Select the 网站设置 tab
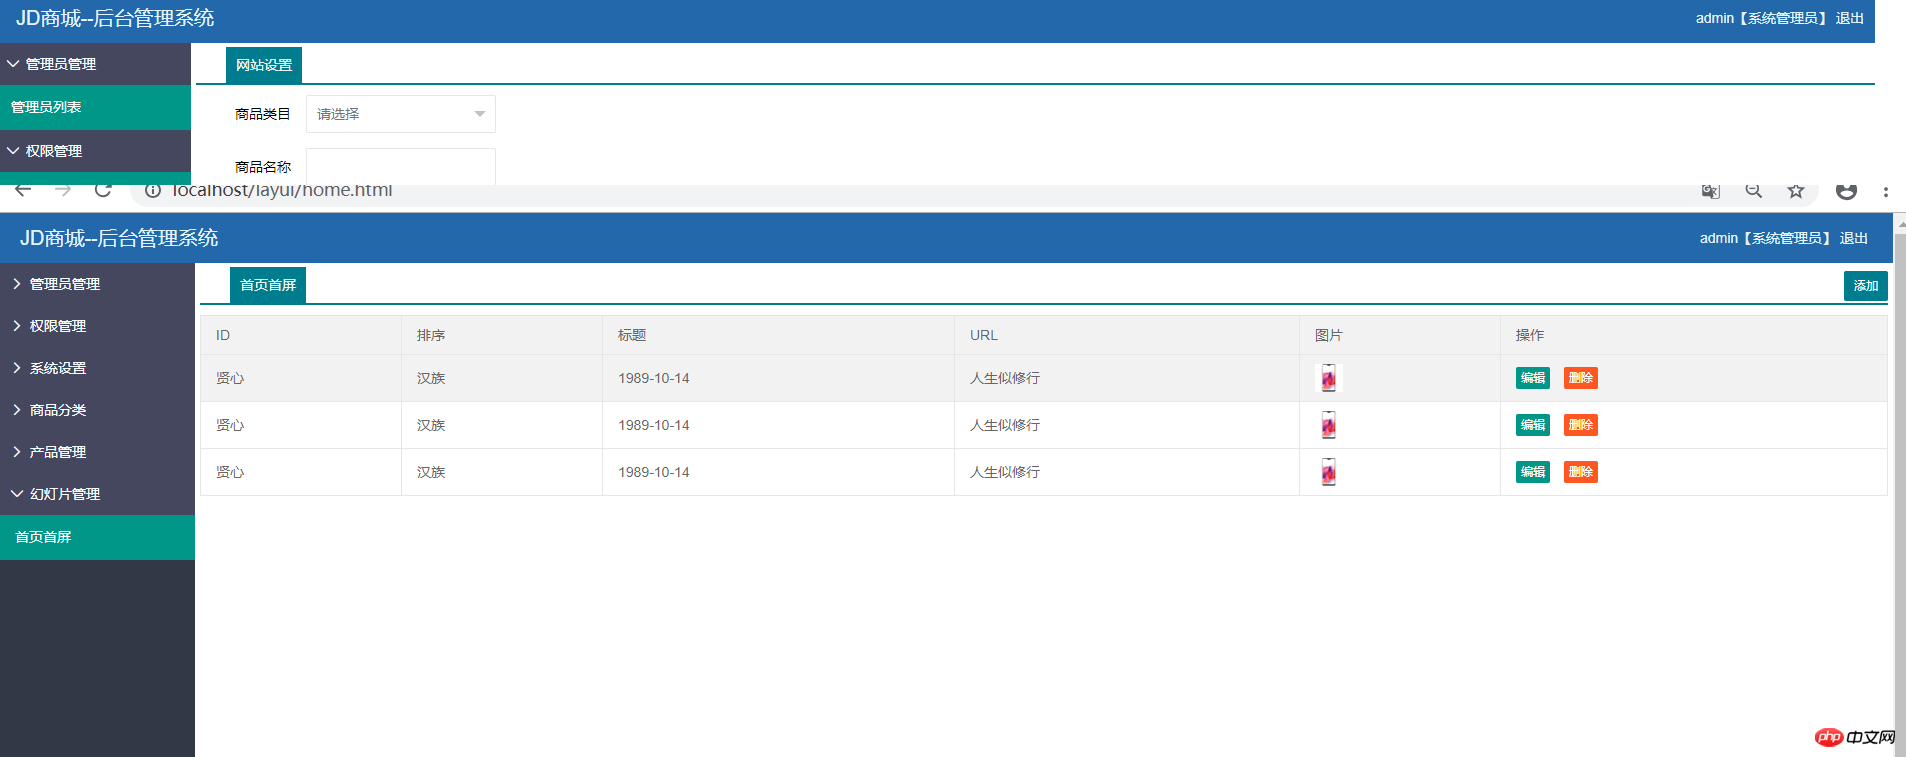This screenshot has width=1906, height=757. (264, 65)
